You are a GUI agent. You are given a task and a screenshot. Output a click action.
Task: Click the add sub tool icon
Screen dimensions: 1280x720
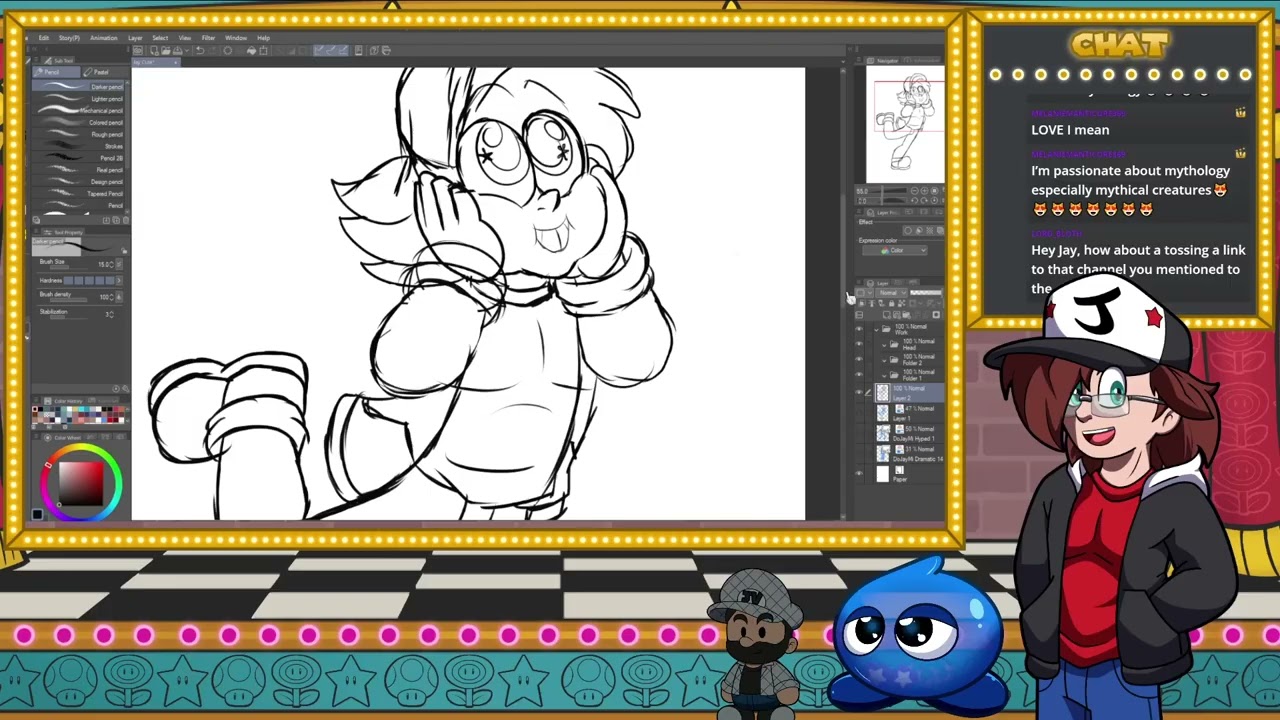click(x=106, y=220)
